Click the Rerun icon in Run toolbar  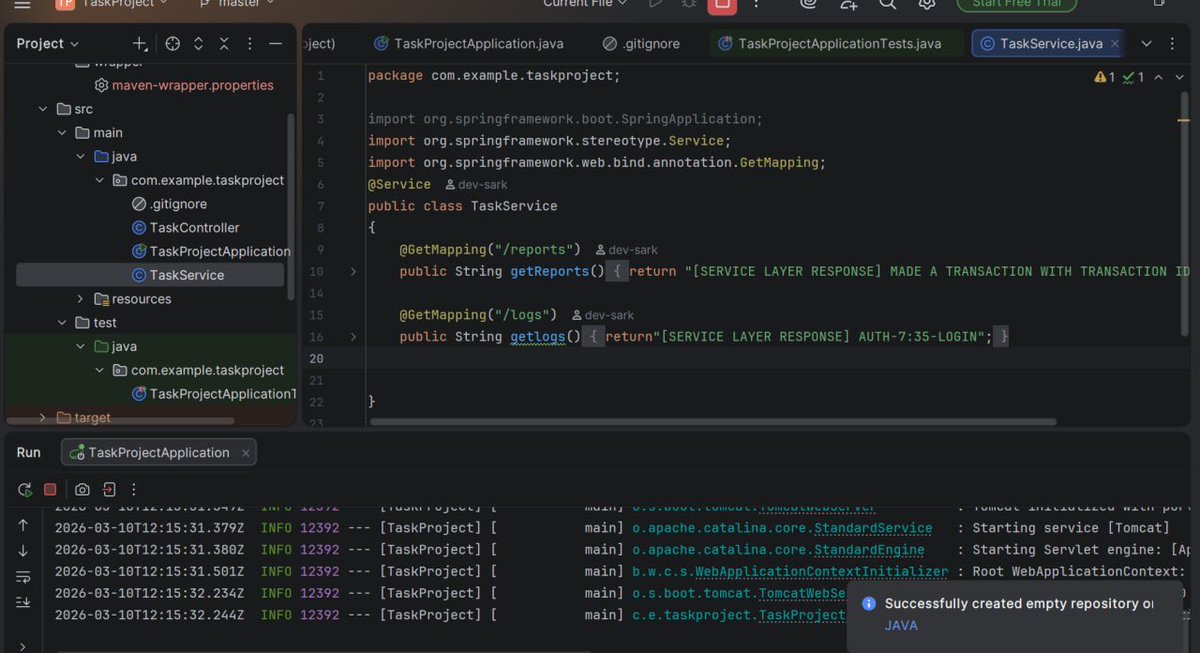[25, 490]
